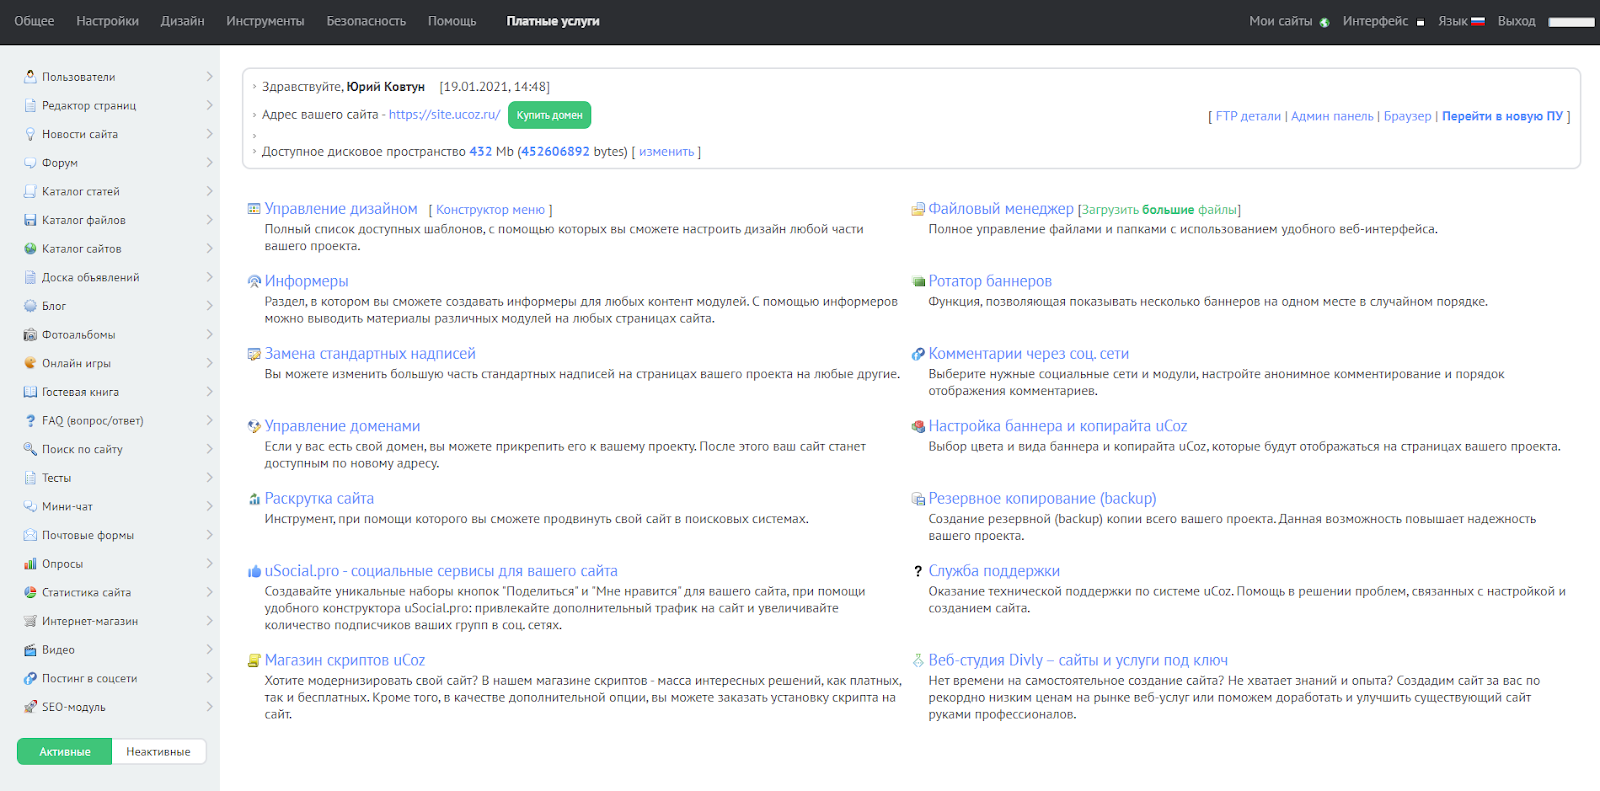Click Загрузить большие файлы link

[x=1160, y=210]
